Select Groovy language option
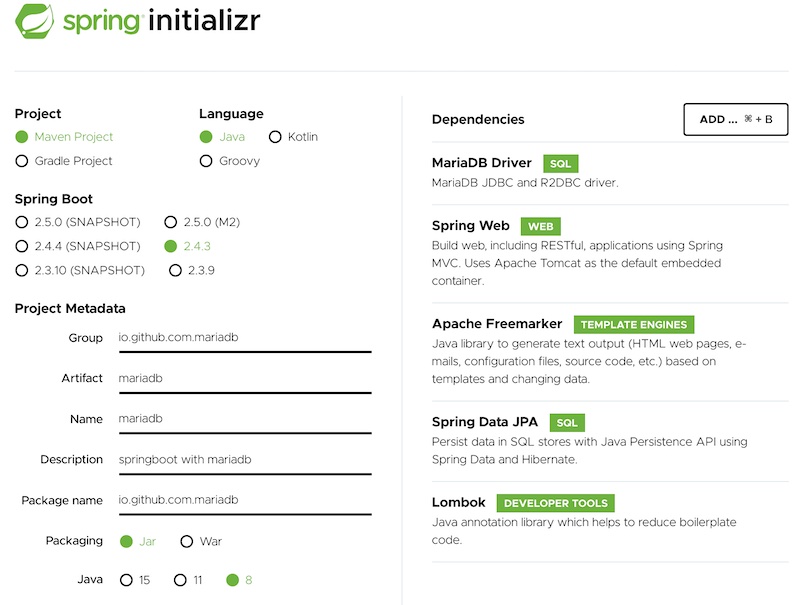 (x=206, y=161)
